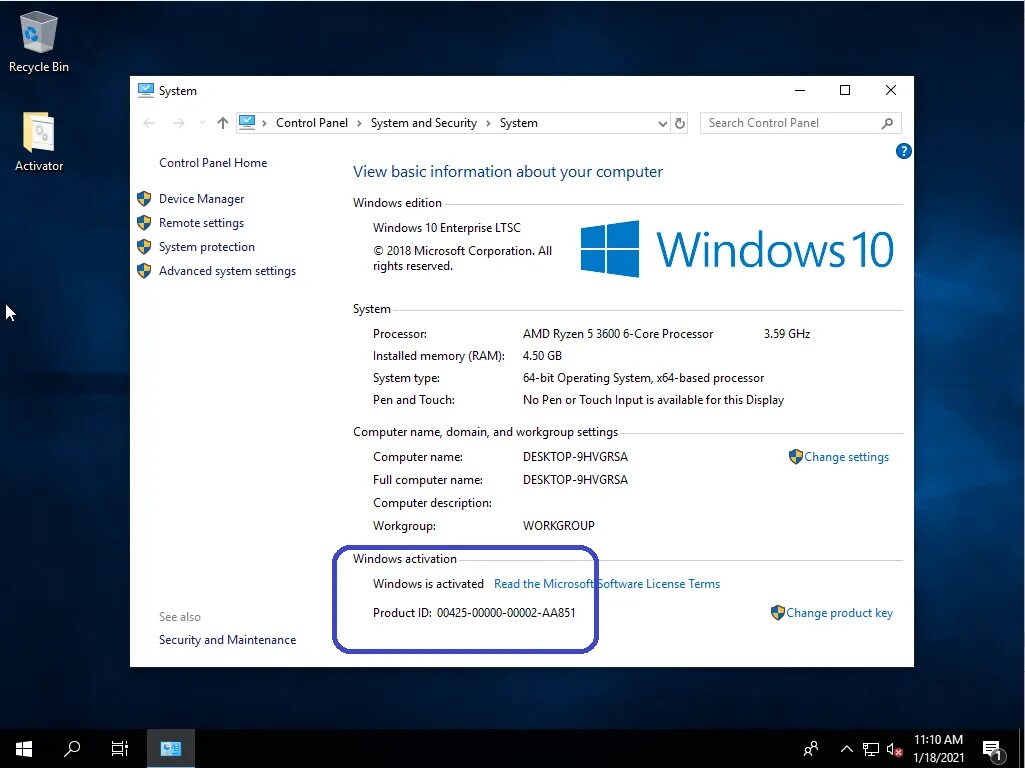Open Help with the blue question mark
The width and height of the screenshot is (1025, 768).
pos(903,152)
